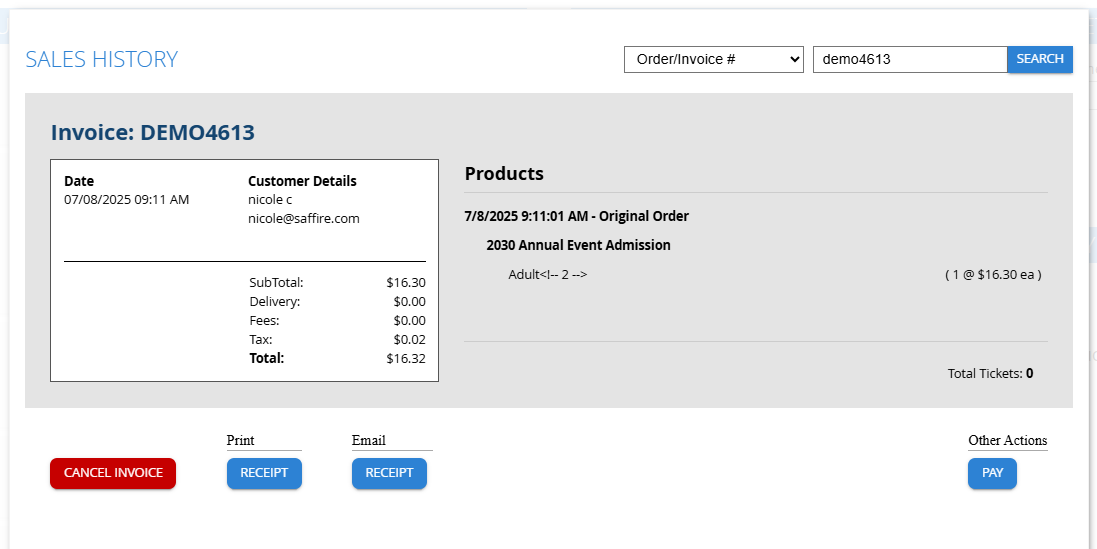Click the search field containing demo4613
The height and width of the screenshot is (549, 1097).
click(x=909, y=59)
